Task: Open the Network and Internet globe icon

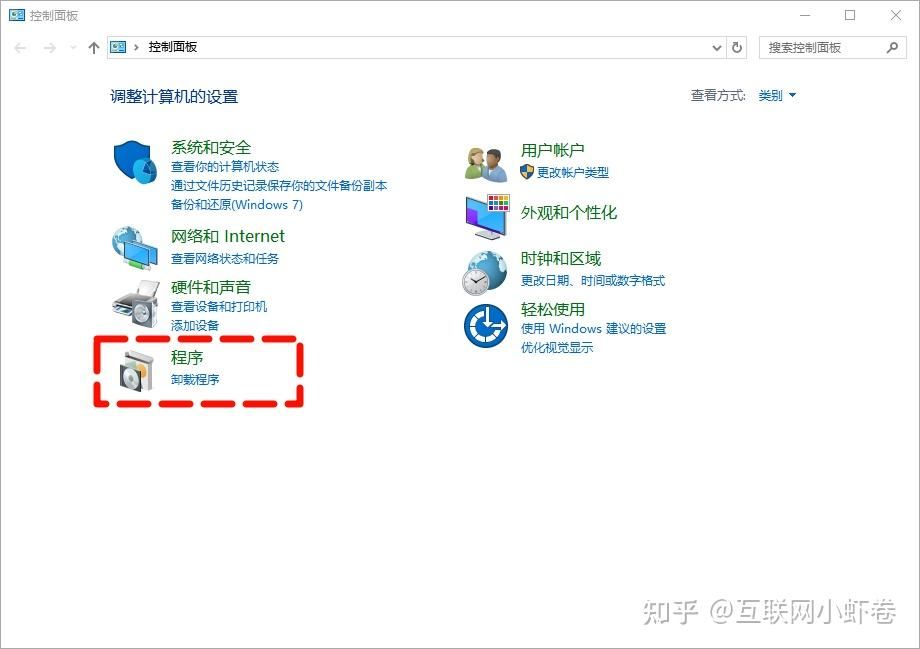Action: pyautogui.click(x=134, y=247)
